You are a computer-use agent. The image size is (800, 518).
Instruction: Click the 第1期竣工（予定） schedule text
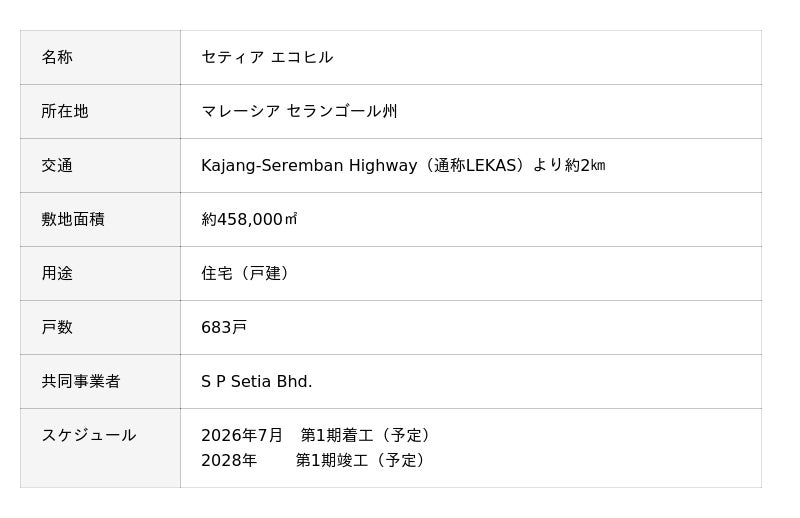click(362, 460)
